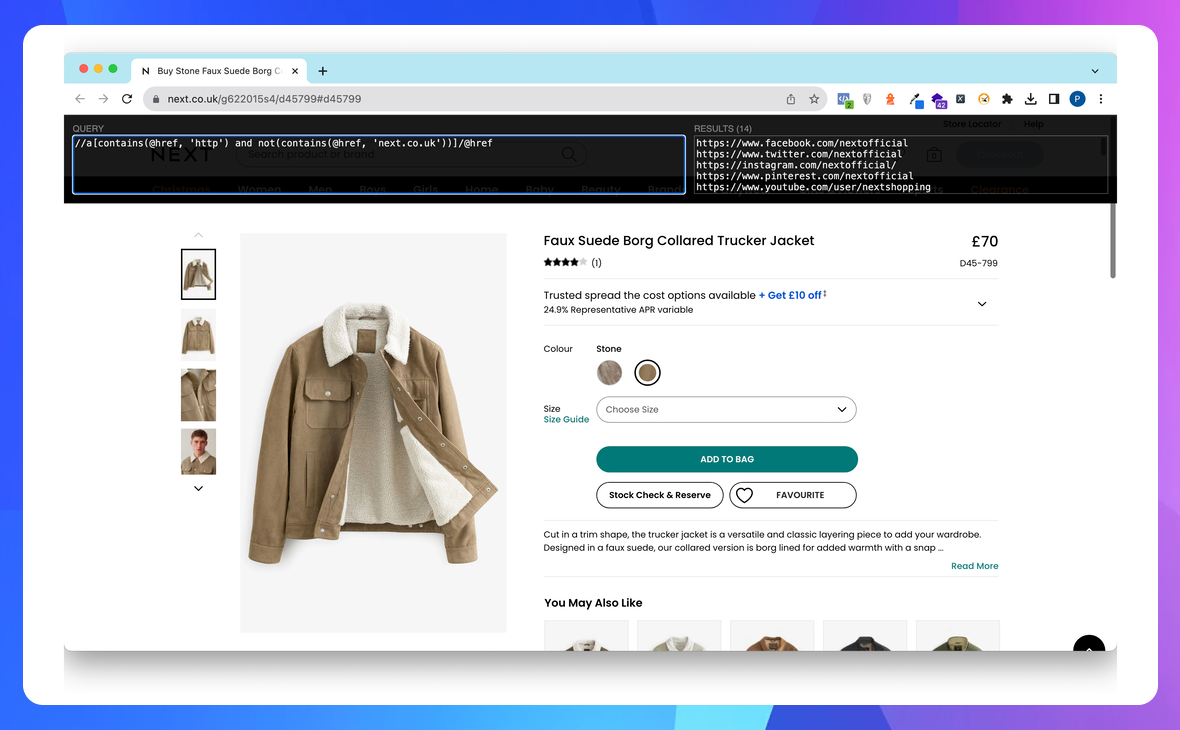Open the share icon in the address bar
This screenshot has width=1180, height=730.
click(x=789, y=99)
